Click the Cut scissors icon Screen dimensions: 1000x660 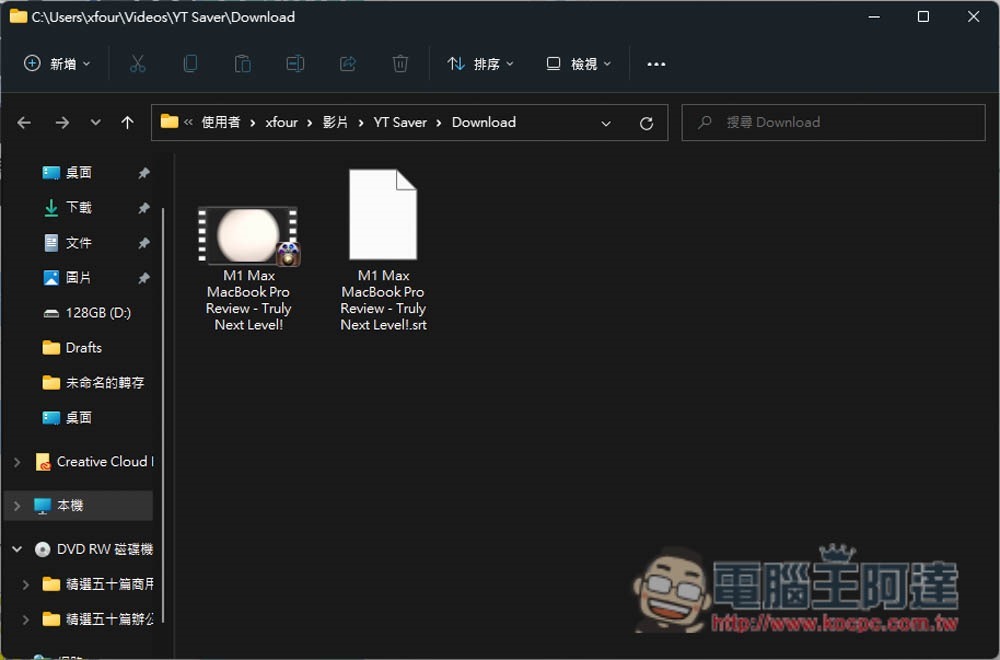coord(137,64)
